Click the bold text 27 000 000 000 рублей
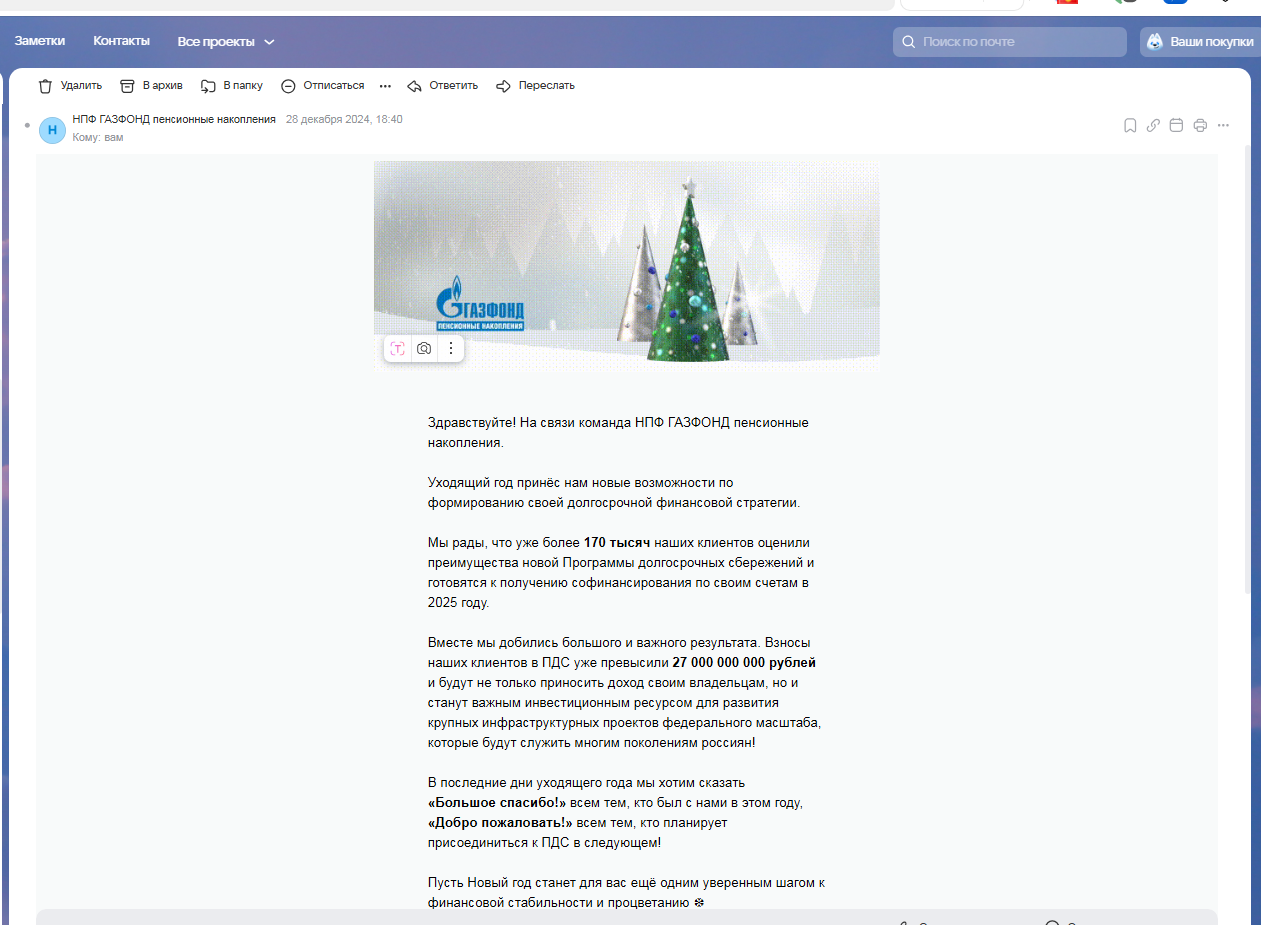1261x925 pixels. (744, 663)
